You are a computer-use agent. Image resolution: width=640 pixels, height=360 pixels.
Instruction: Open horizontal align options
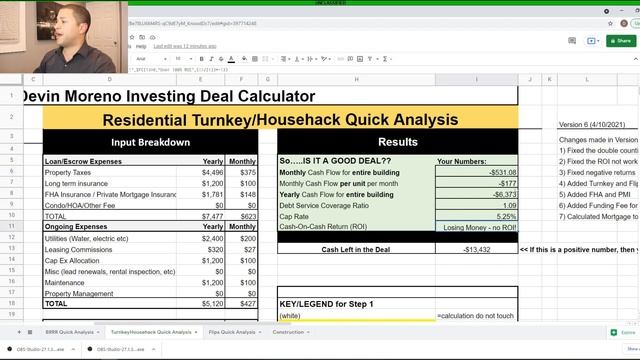[285, 59]
